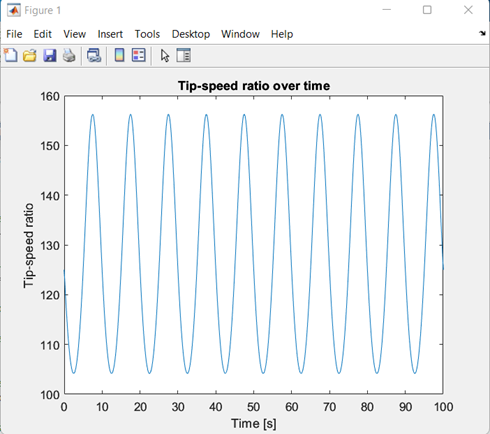Click the New Figure icon
The width and height of the screenshot is (490, 434).
tap(11, 55)
